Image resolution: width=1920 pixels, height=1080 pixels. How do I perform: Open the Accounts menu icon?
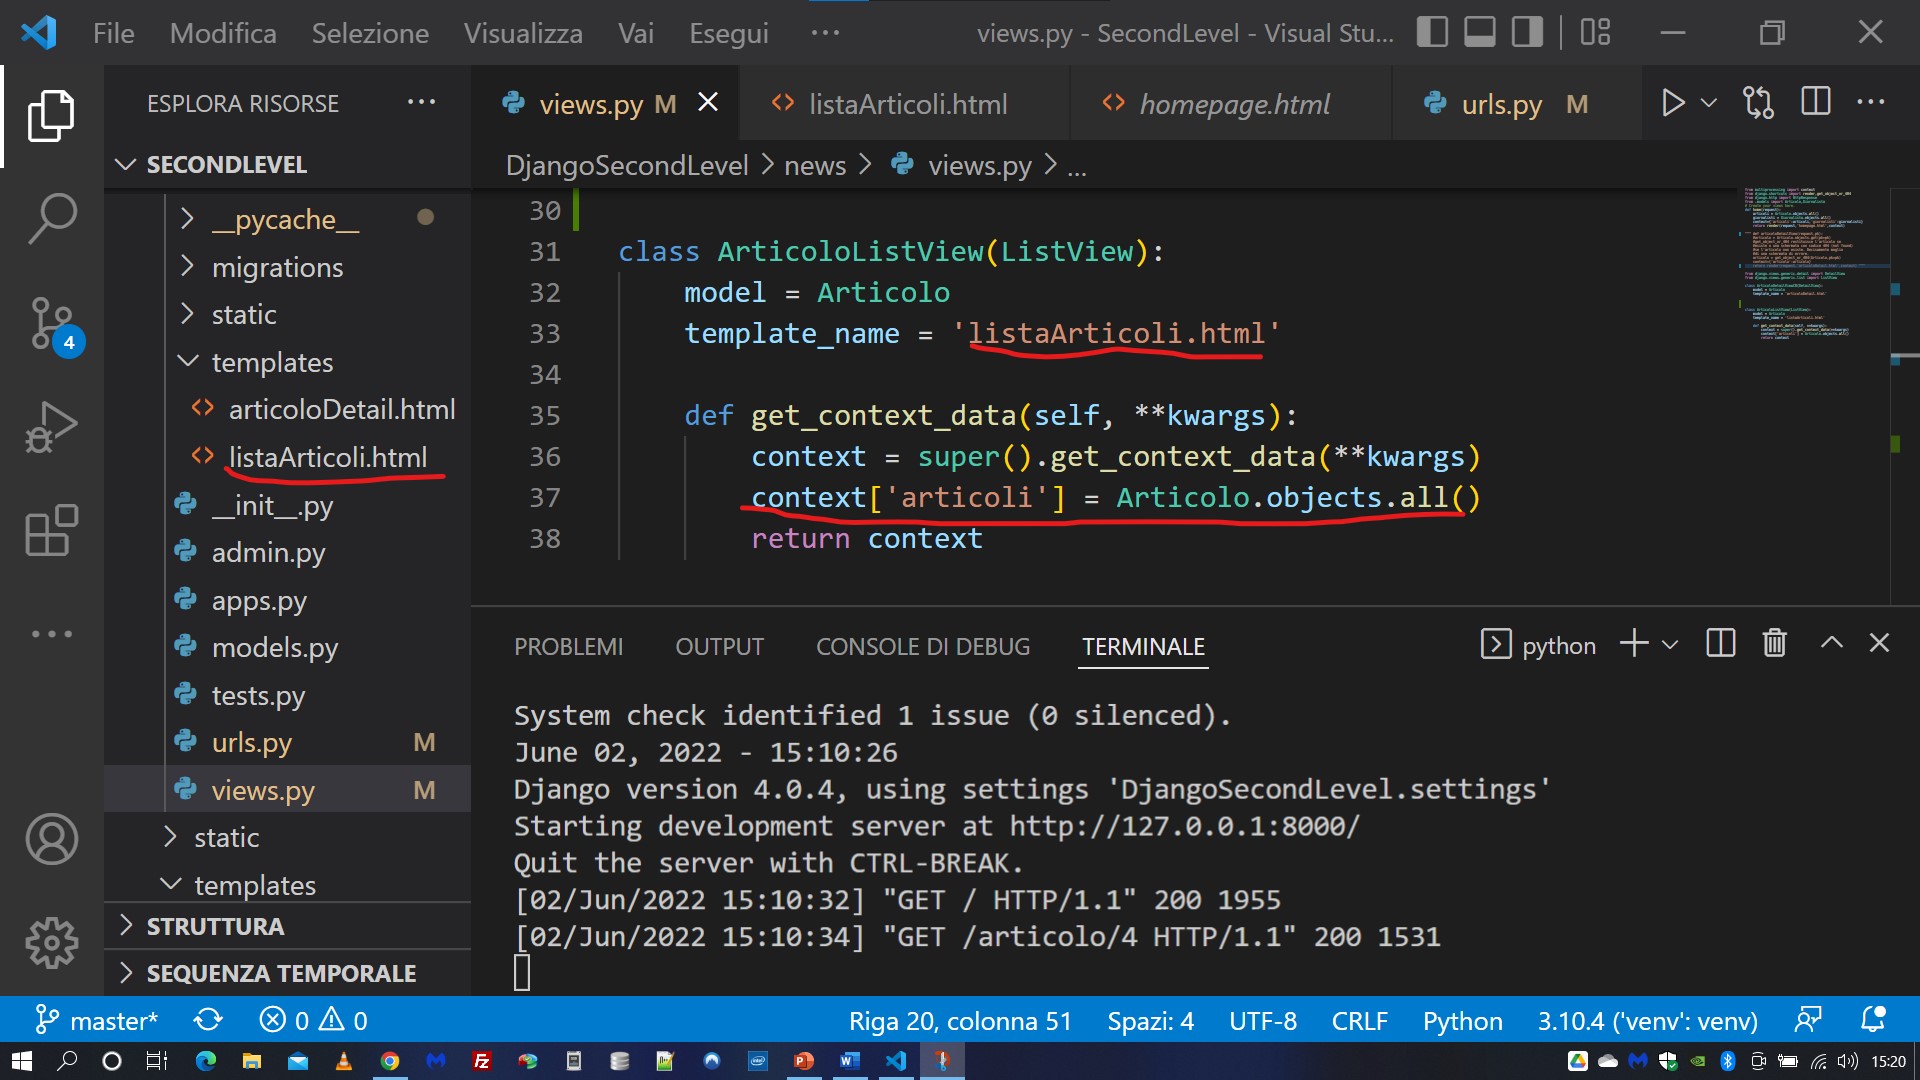51,839
